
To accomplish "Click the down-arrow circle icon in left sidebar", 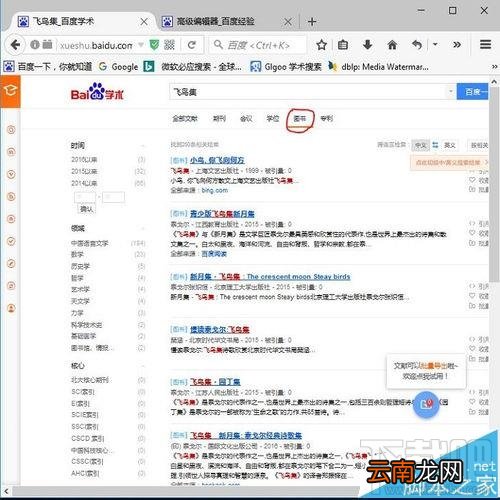I will coord(11,174).
